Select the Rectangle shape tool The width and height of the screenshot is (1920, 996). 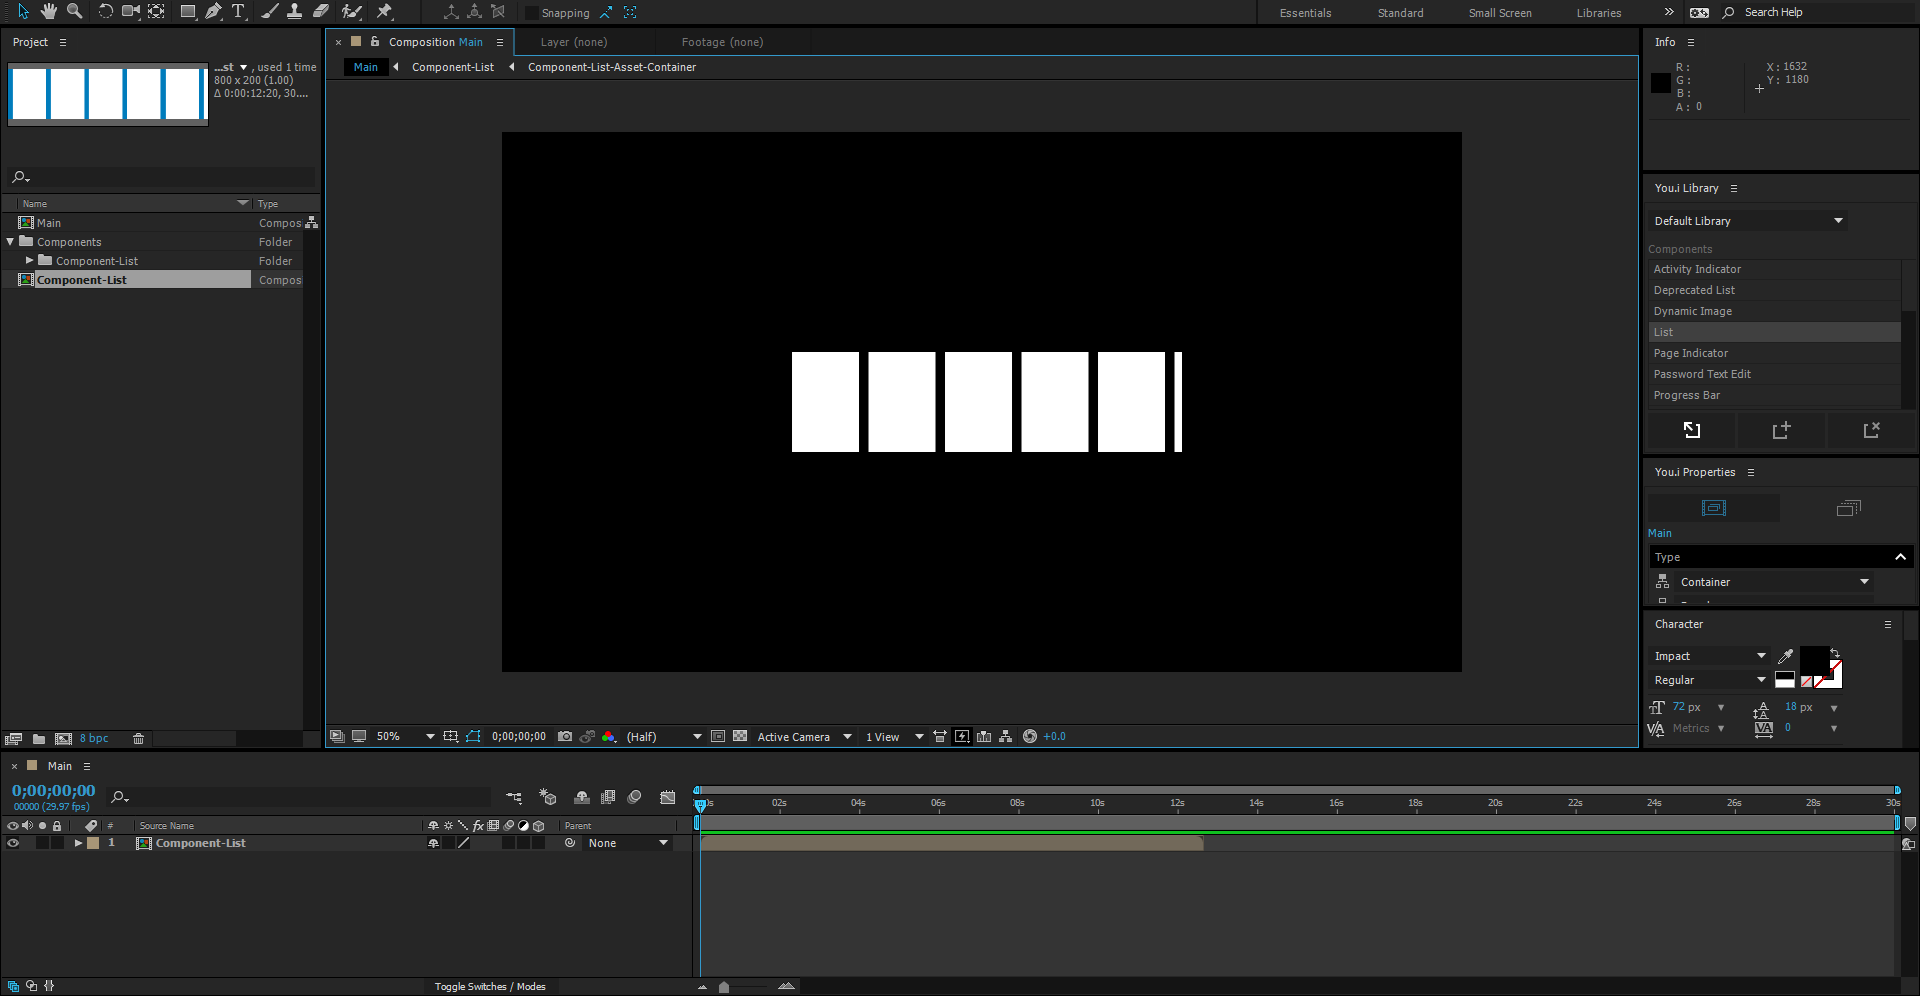(x=187, y=12)
